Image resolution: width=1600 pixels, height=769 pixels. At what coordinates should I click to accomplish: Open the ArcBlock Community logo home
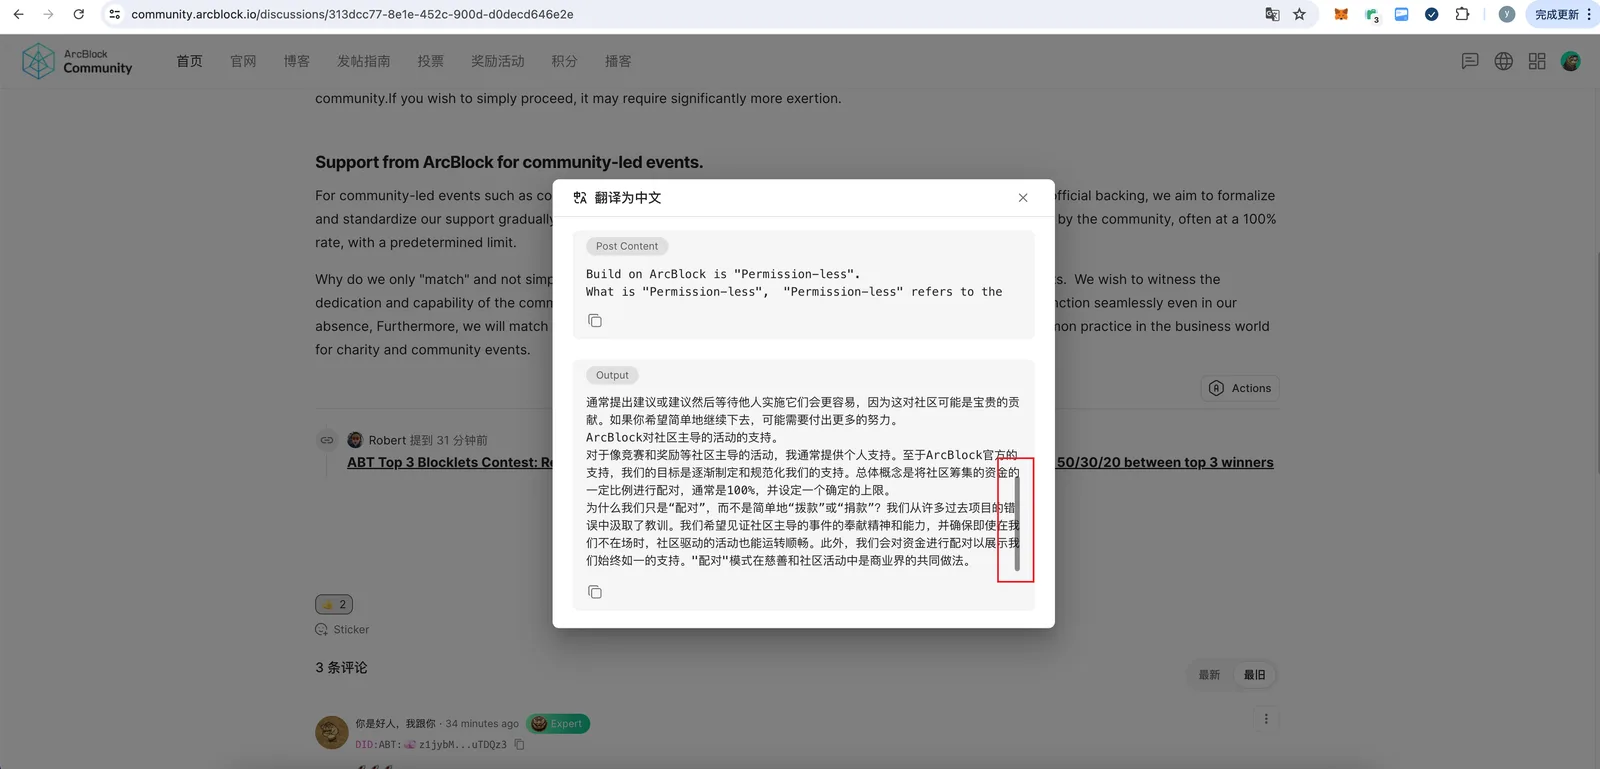click(77, 61)
